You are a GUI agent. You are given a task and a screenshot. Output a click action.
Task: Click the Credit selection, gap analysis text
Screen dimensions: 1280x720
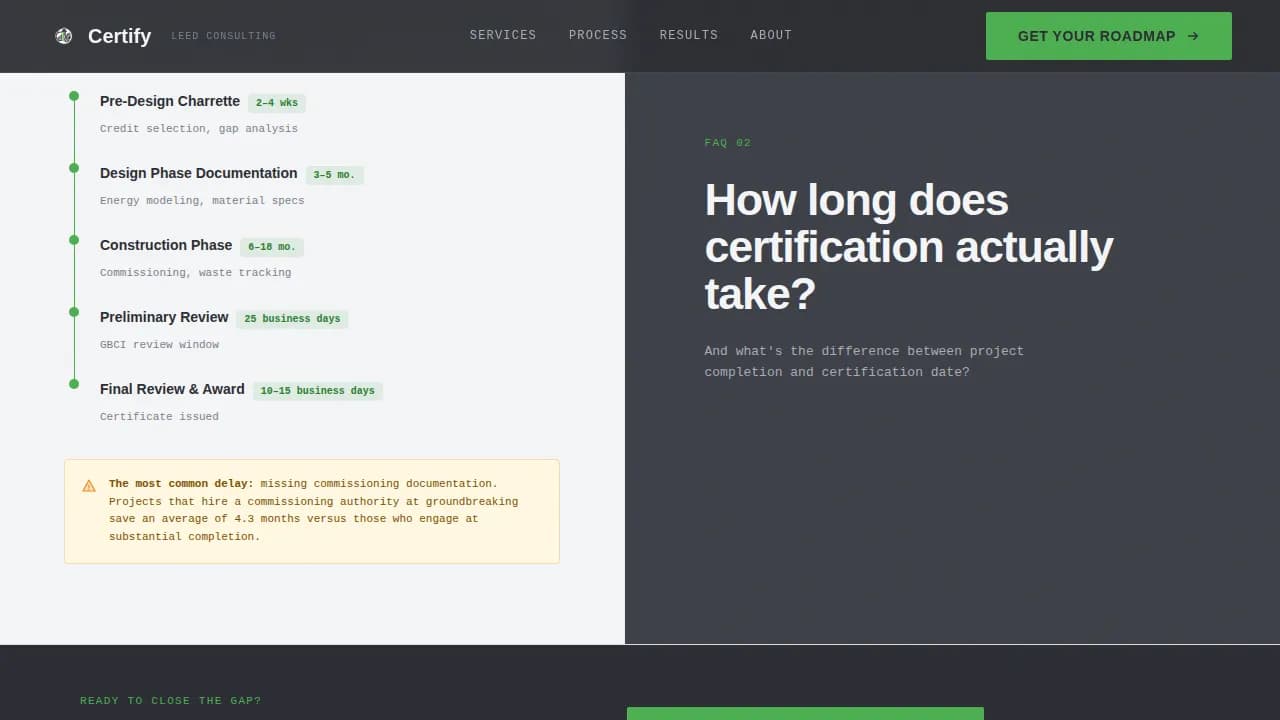(199, 128)
